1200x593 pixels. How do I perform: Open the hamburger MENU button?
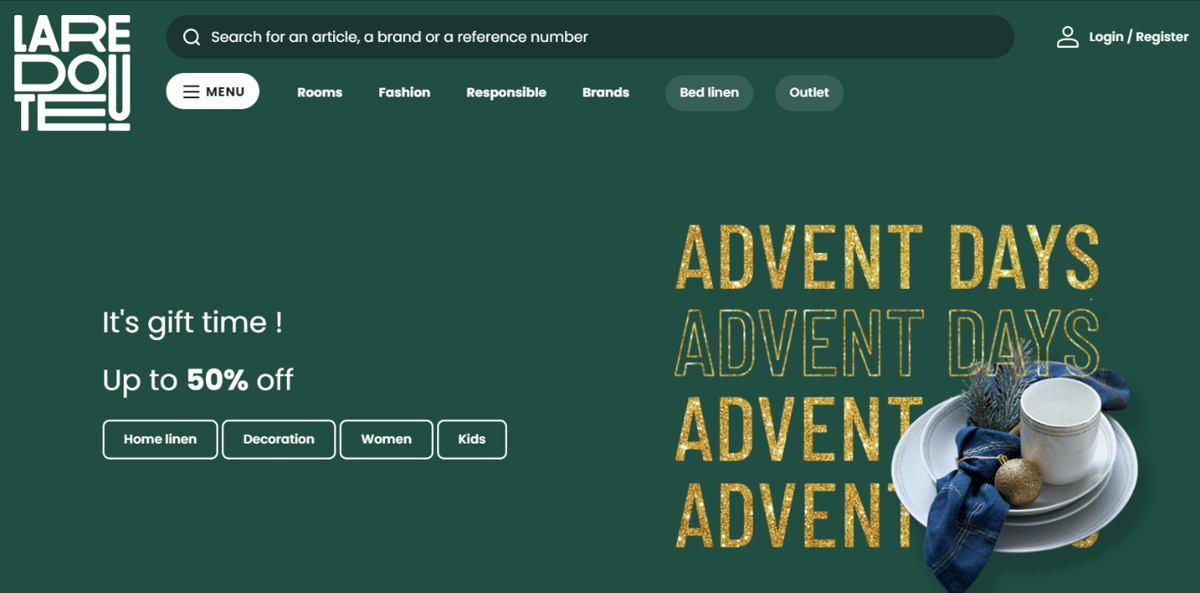pyautogui.click(x=213, y=92)
